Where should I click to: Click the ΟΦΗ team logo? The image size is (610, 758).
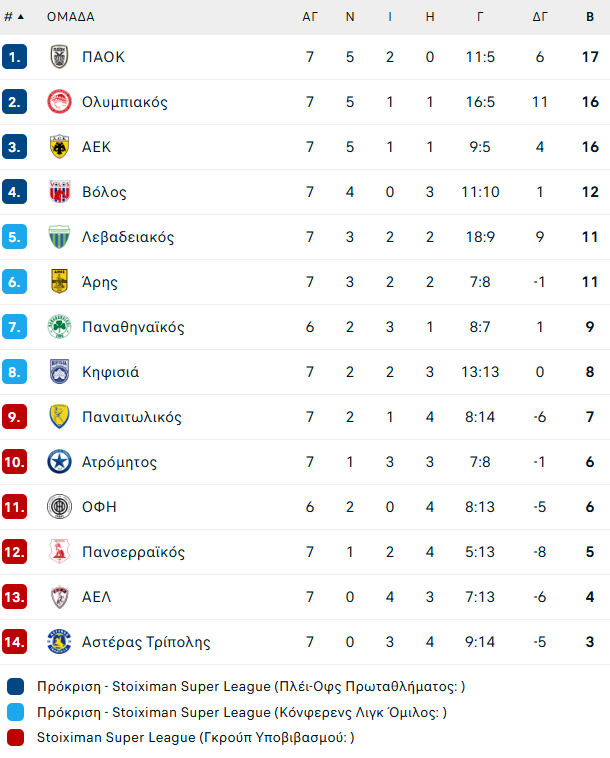pyautogui.click(x=59, y=507)
